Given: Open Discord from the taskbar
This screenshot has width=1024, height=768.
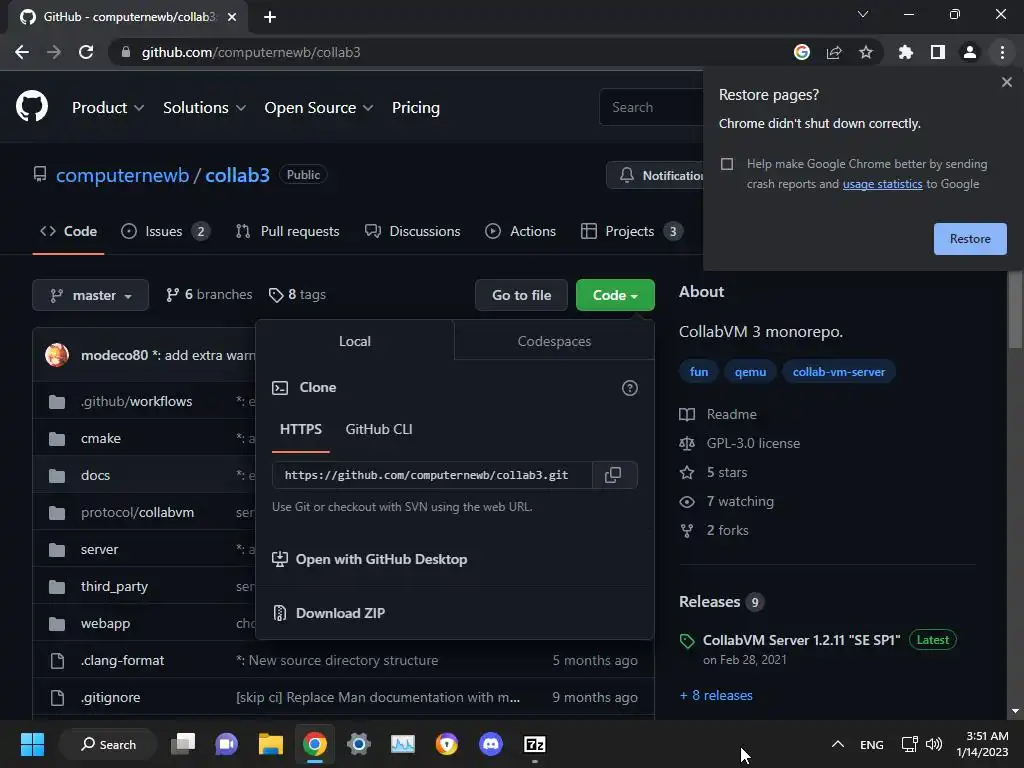Looking at the screenshot, I should [x=490, y=744].
